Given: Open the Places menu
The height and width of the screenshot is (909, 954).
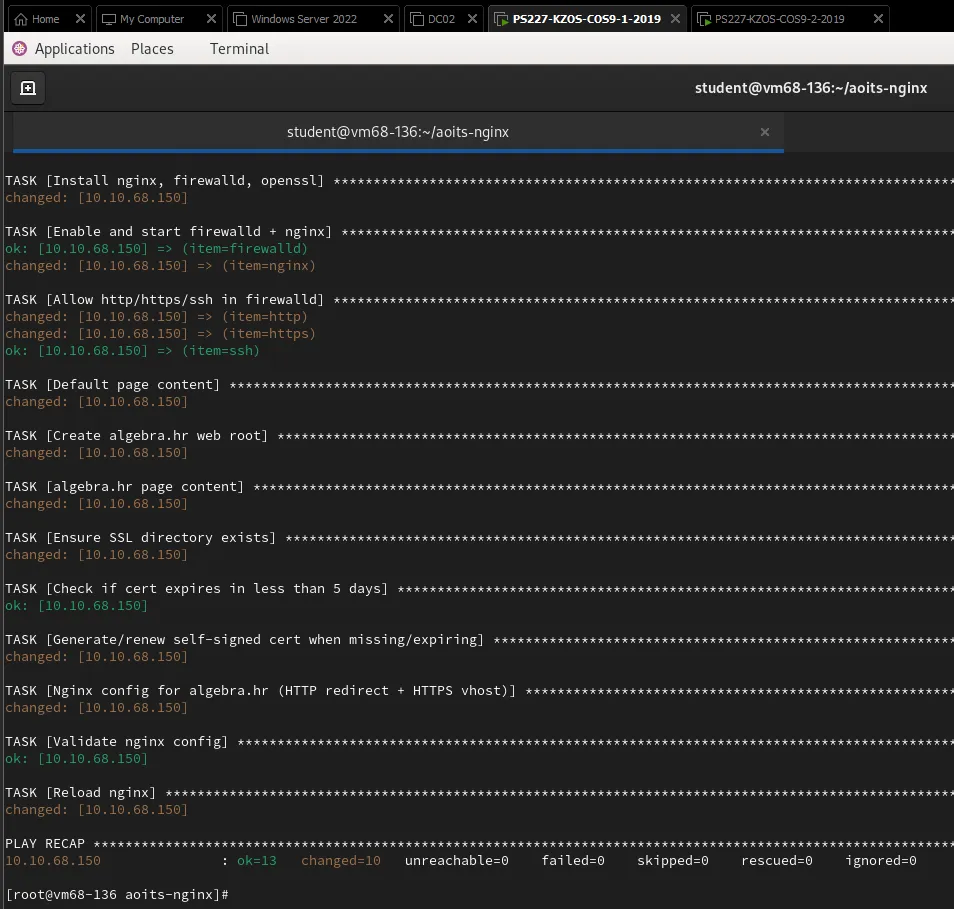Looking at the screenshot, I should [151, 48].
